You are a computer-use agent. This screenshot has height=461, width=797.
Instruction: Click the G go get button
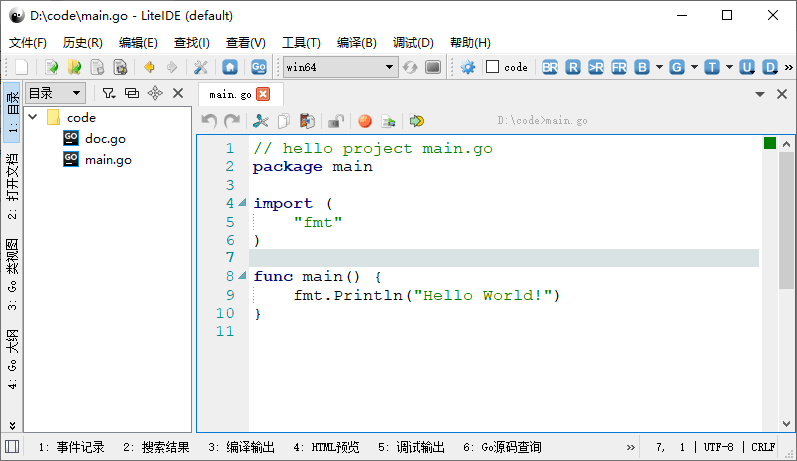pos(677,67)
